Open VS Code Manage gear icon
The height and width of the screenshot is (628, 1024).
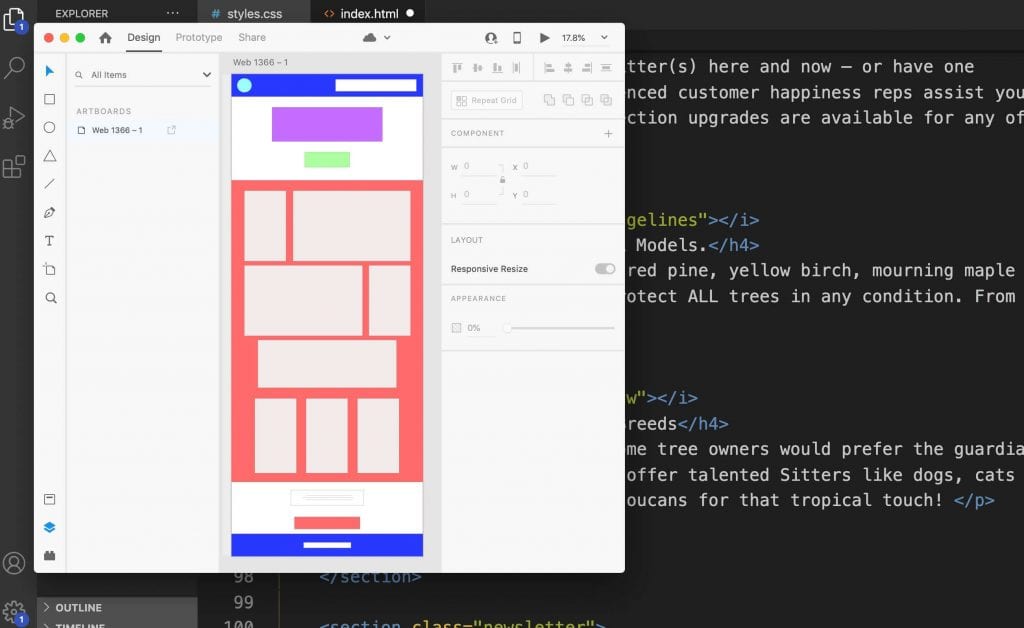click(x=14, y=612)
